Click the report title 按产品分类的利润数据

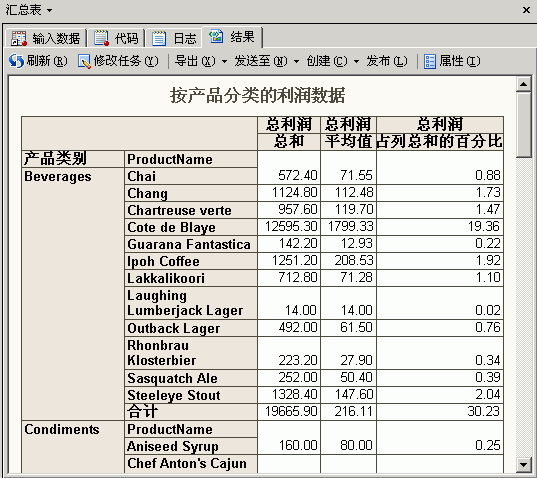[258, 95]
